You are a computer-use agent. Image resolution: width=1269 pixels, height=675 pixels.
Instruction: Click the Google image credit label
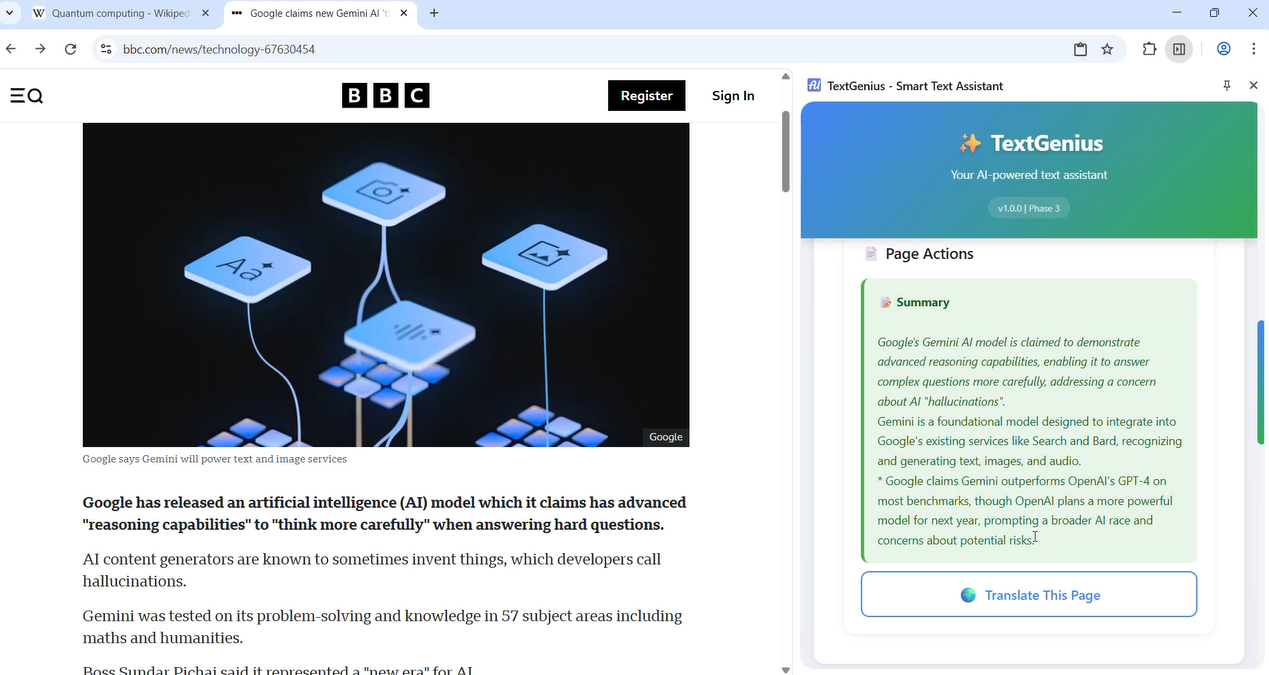click(665, 437)
